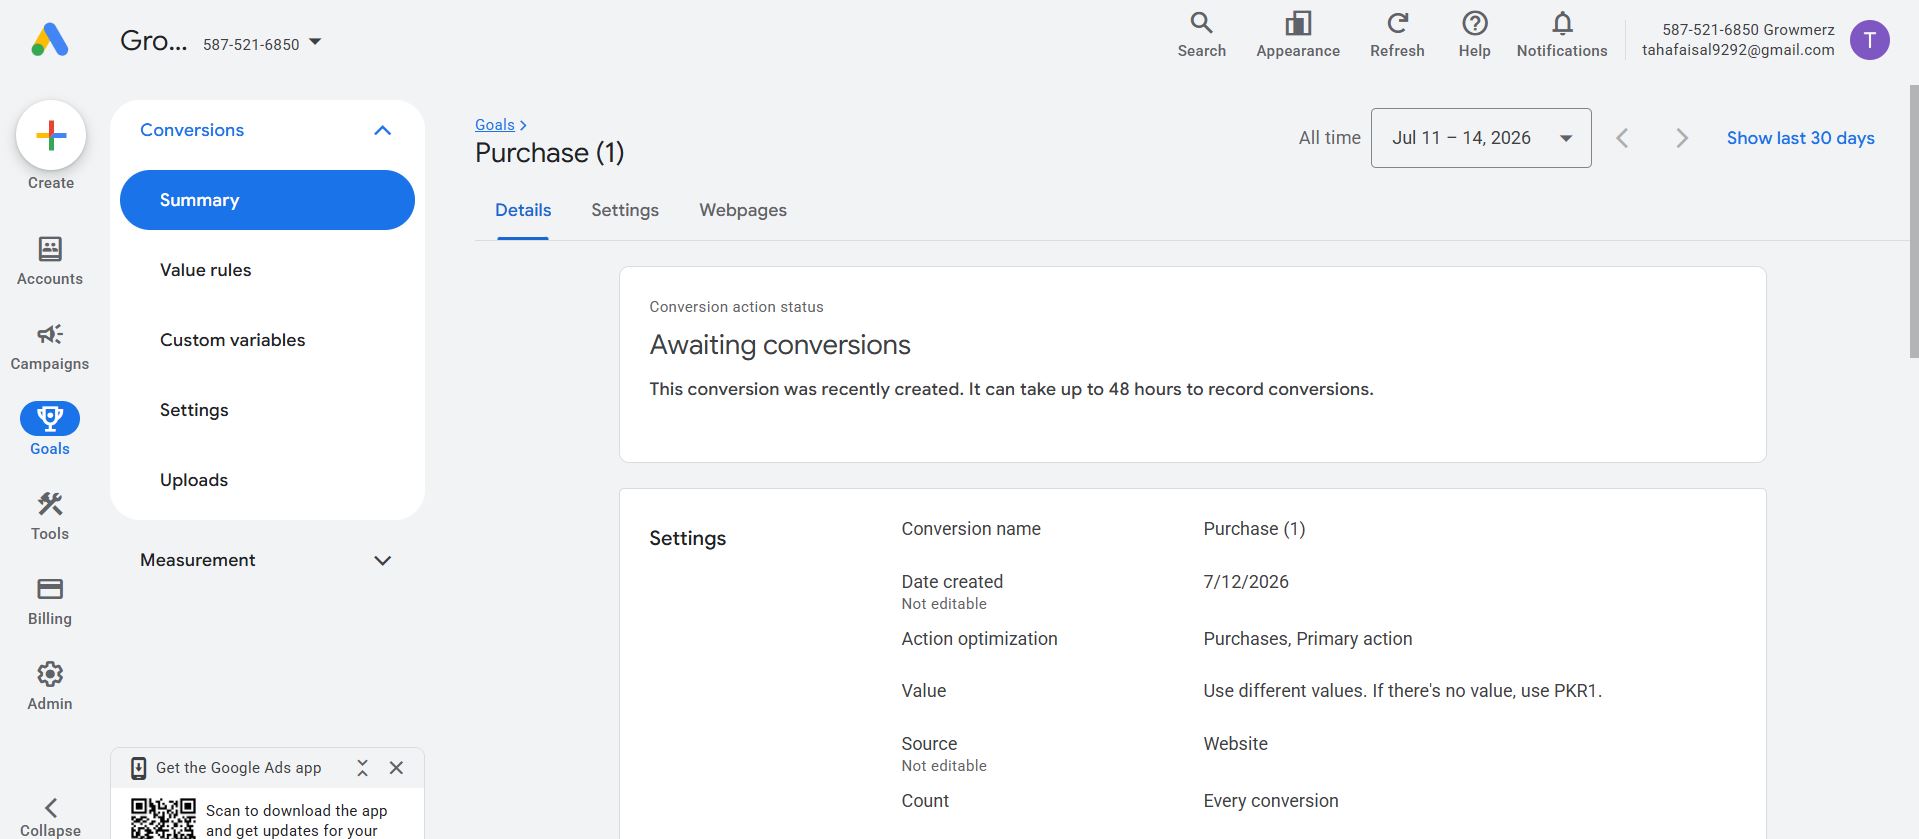Open Search magnifier in top bar

(1201, 35)
